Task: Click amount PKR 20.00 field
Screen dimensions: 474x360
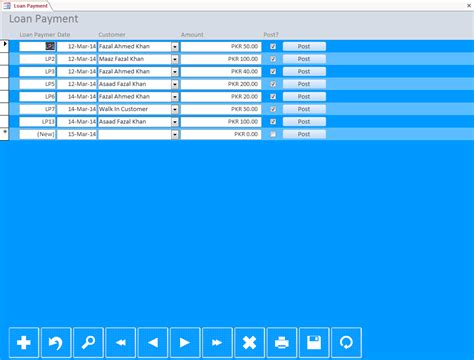Action: tap(221, 96)
